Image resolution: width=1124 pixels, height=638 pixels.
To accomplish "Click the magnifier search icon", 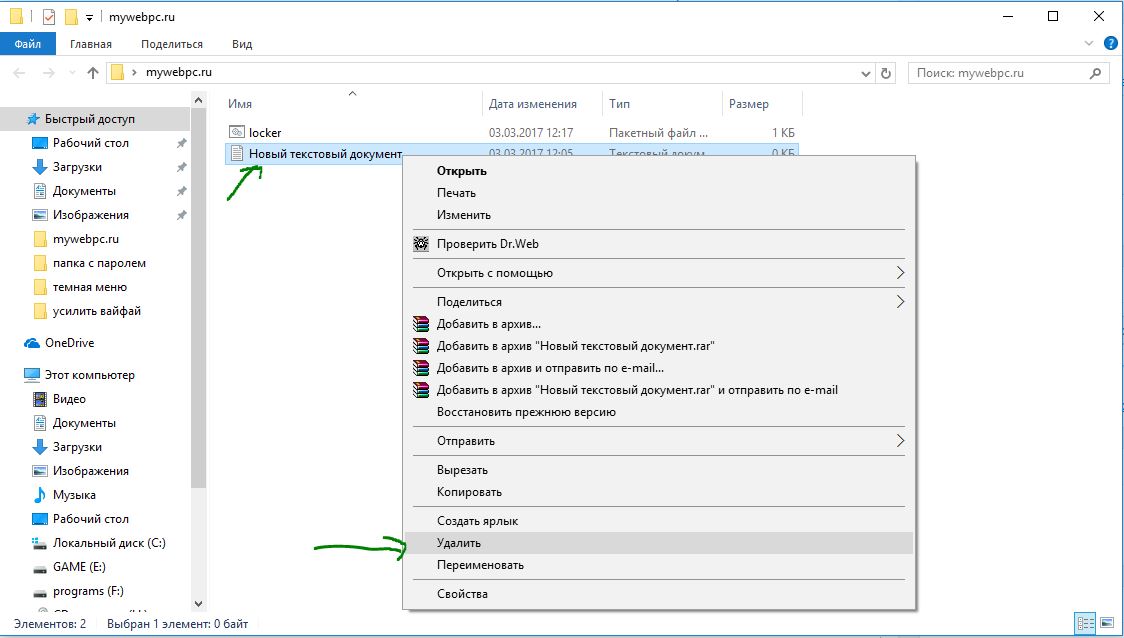I will (1095, 73).
